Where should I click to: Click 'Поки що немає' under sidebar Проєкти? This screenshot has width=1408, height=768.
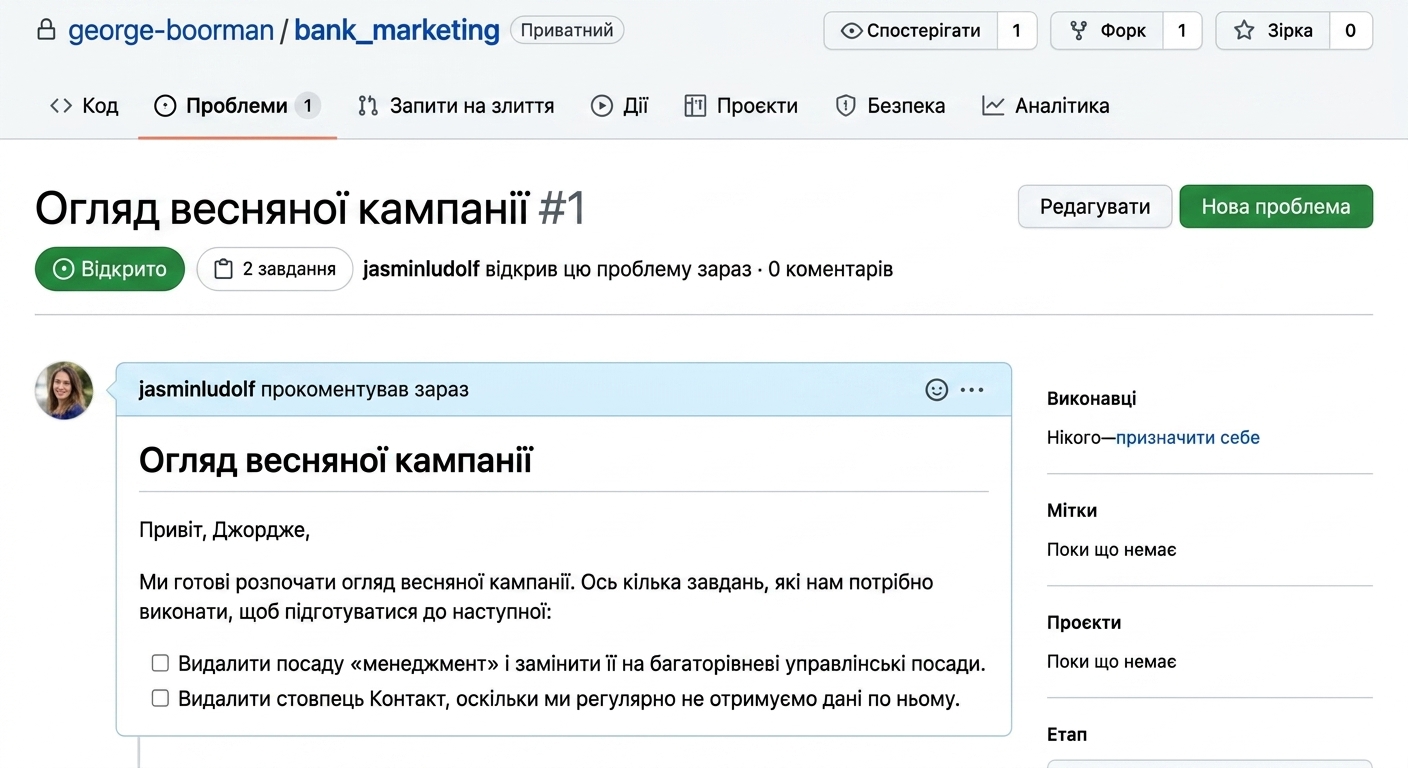click(1112, 661)
